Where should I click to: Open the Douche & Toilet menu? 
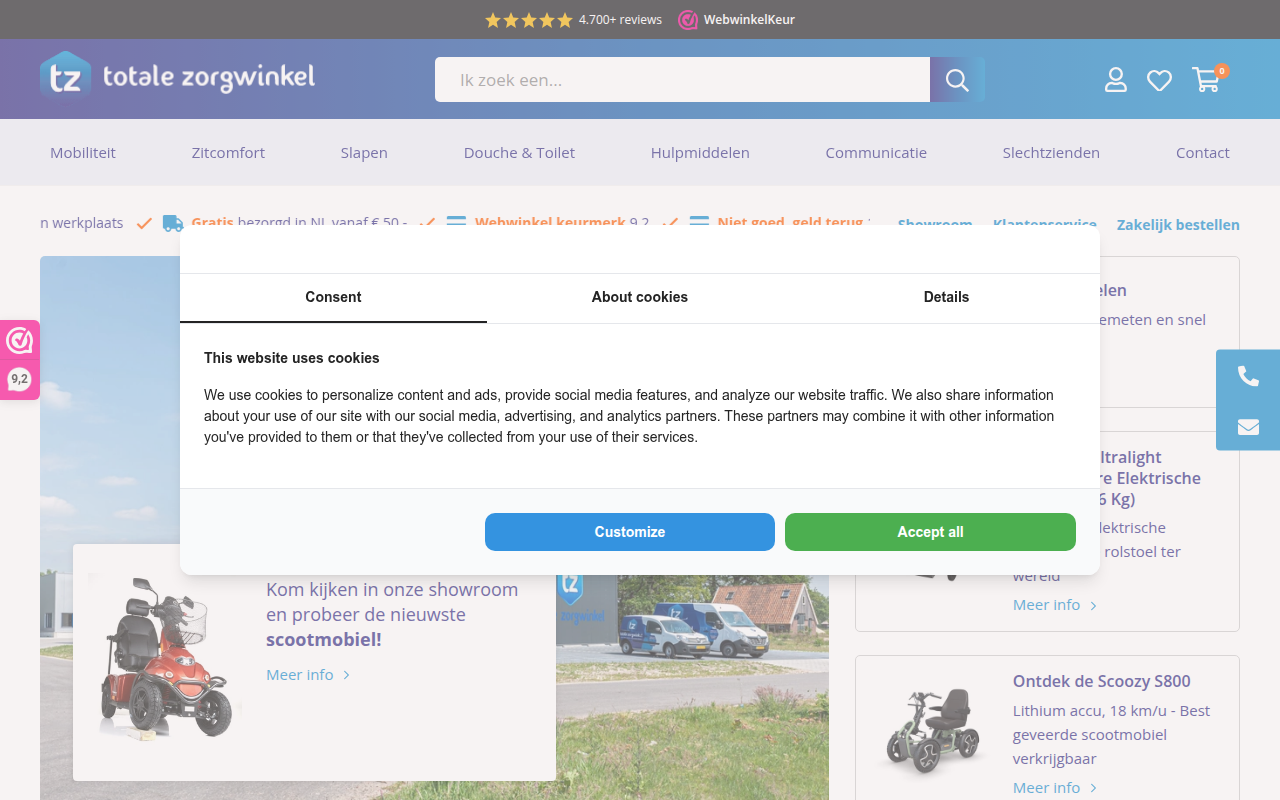[519, 152]
